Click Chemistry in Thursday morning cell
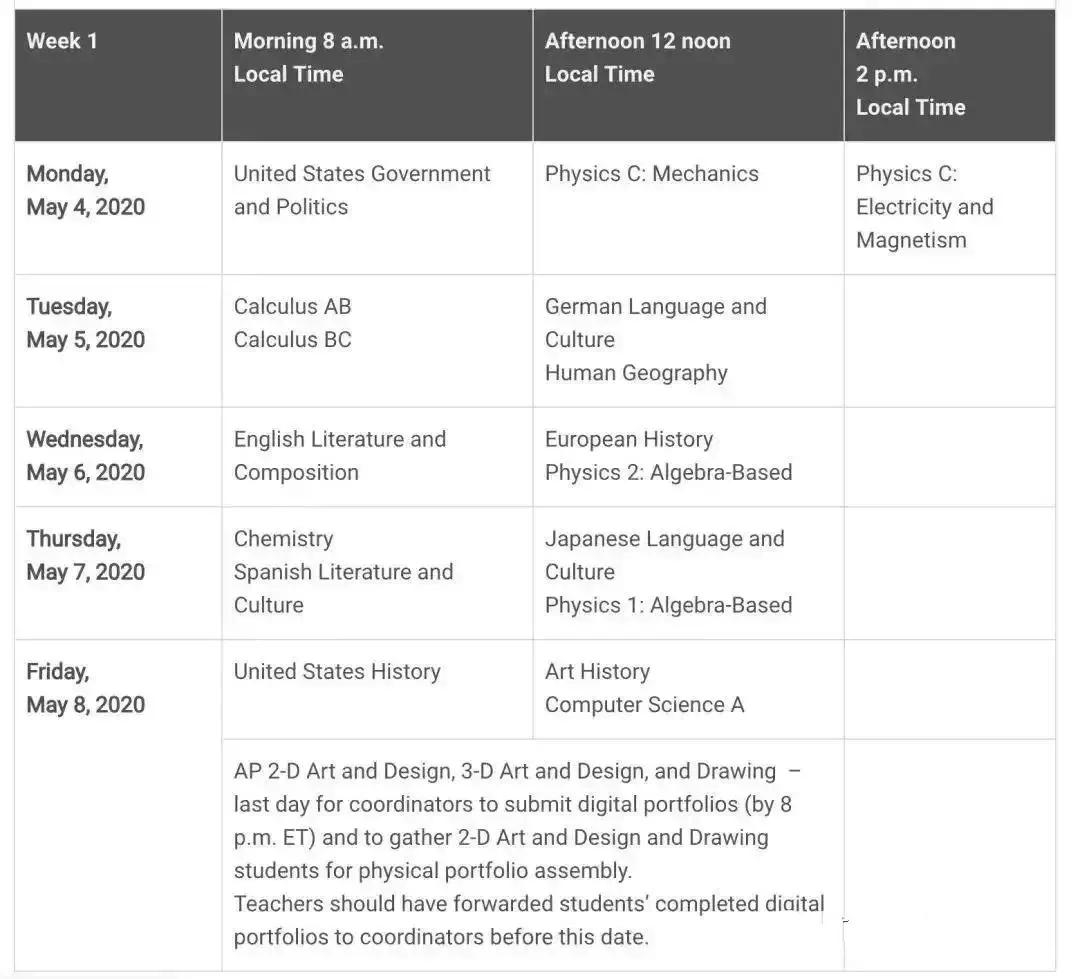1080x979 pixels. [283, 539]
